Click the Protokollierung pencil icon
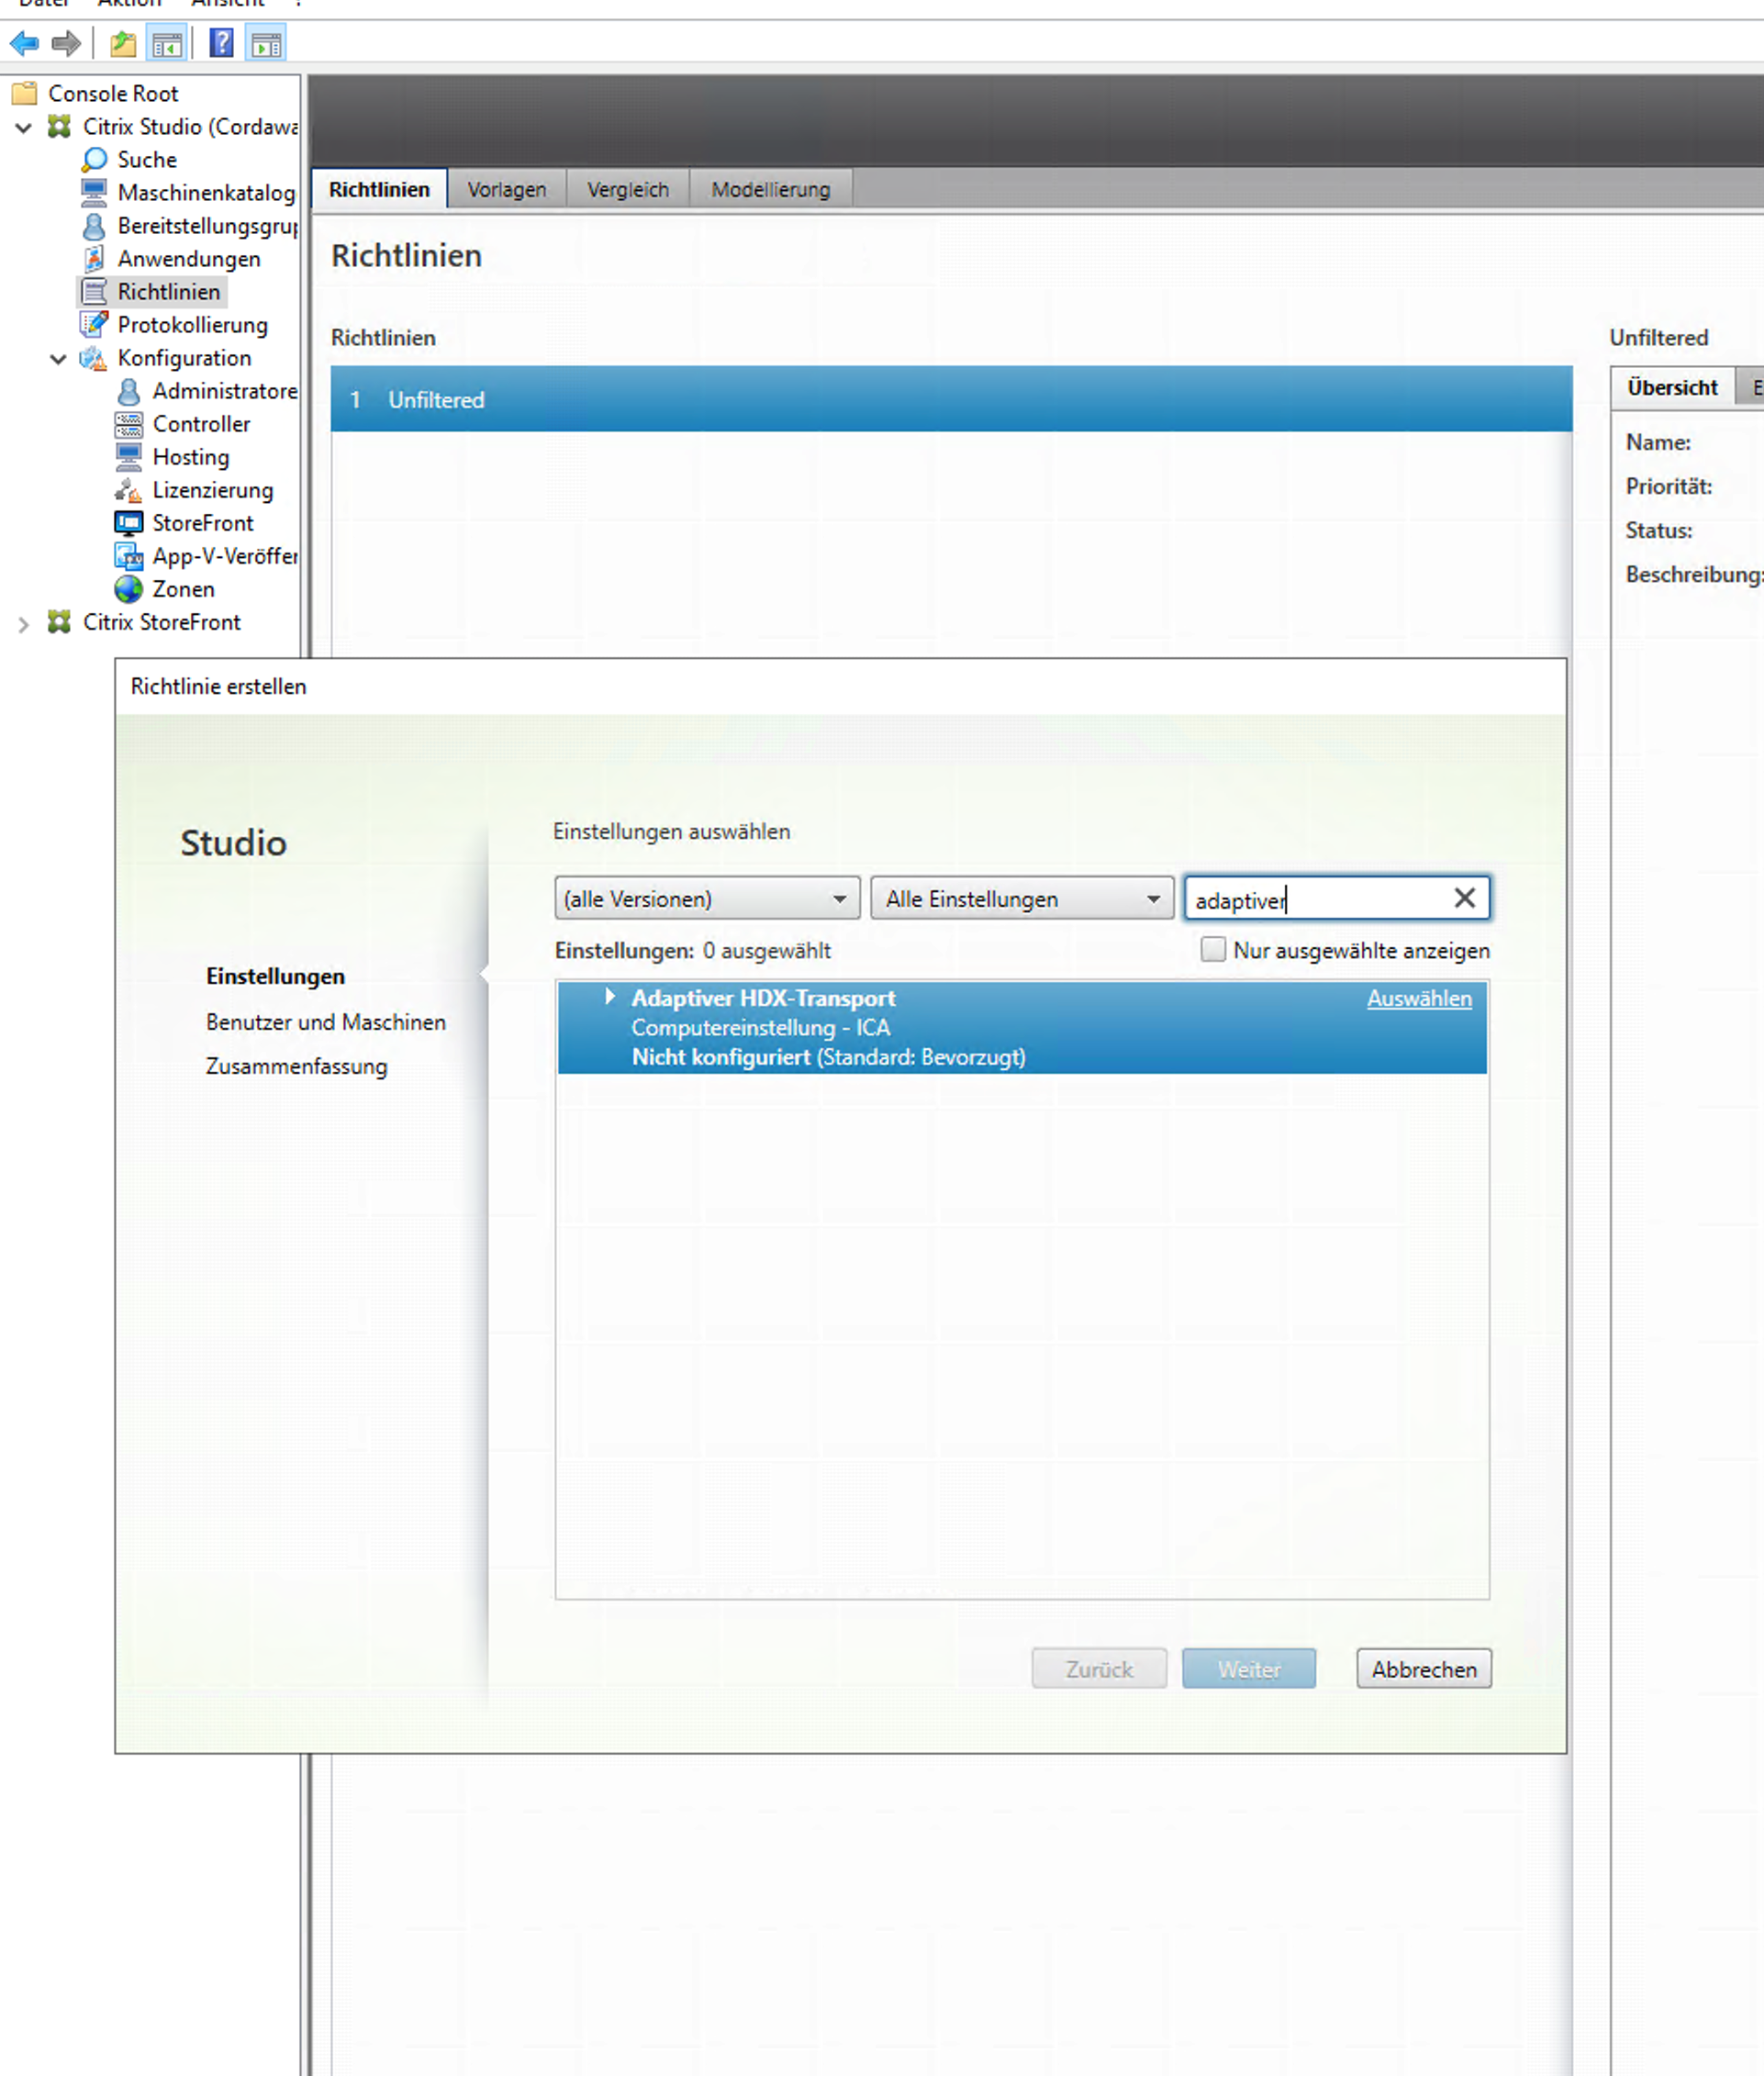The image size is (1764, 2076). tap(94, 324)
